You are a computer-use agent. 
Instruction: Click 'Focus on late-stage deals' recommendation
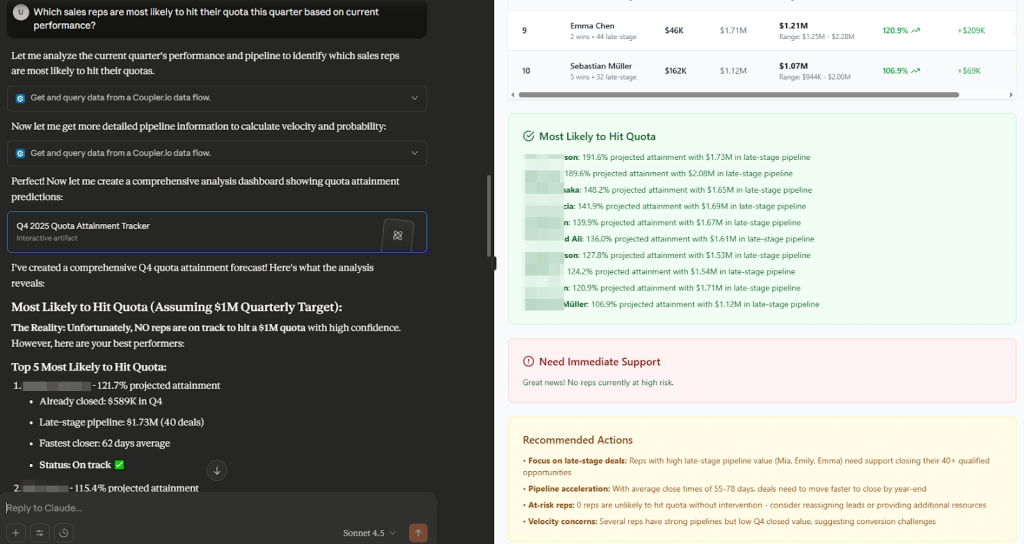point(756,466)
